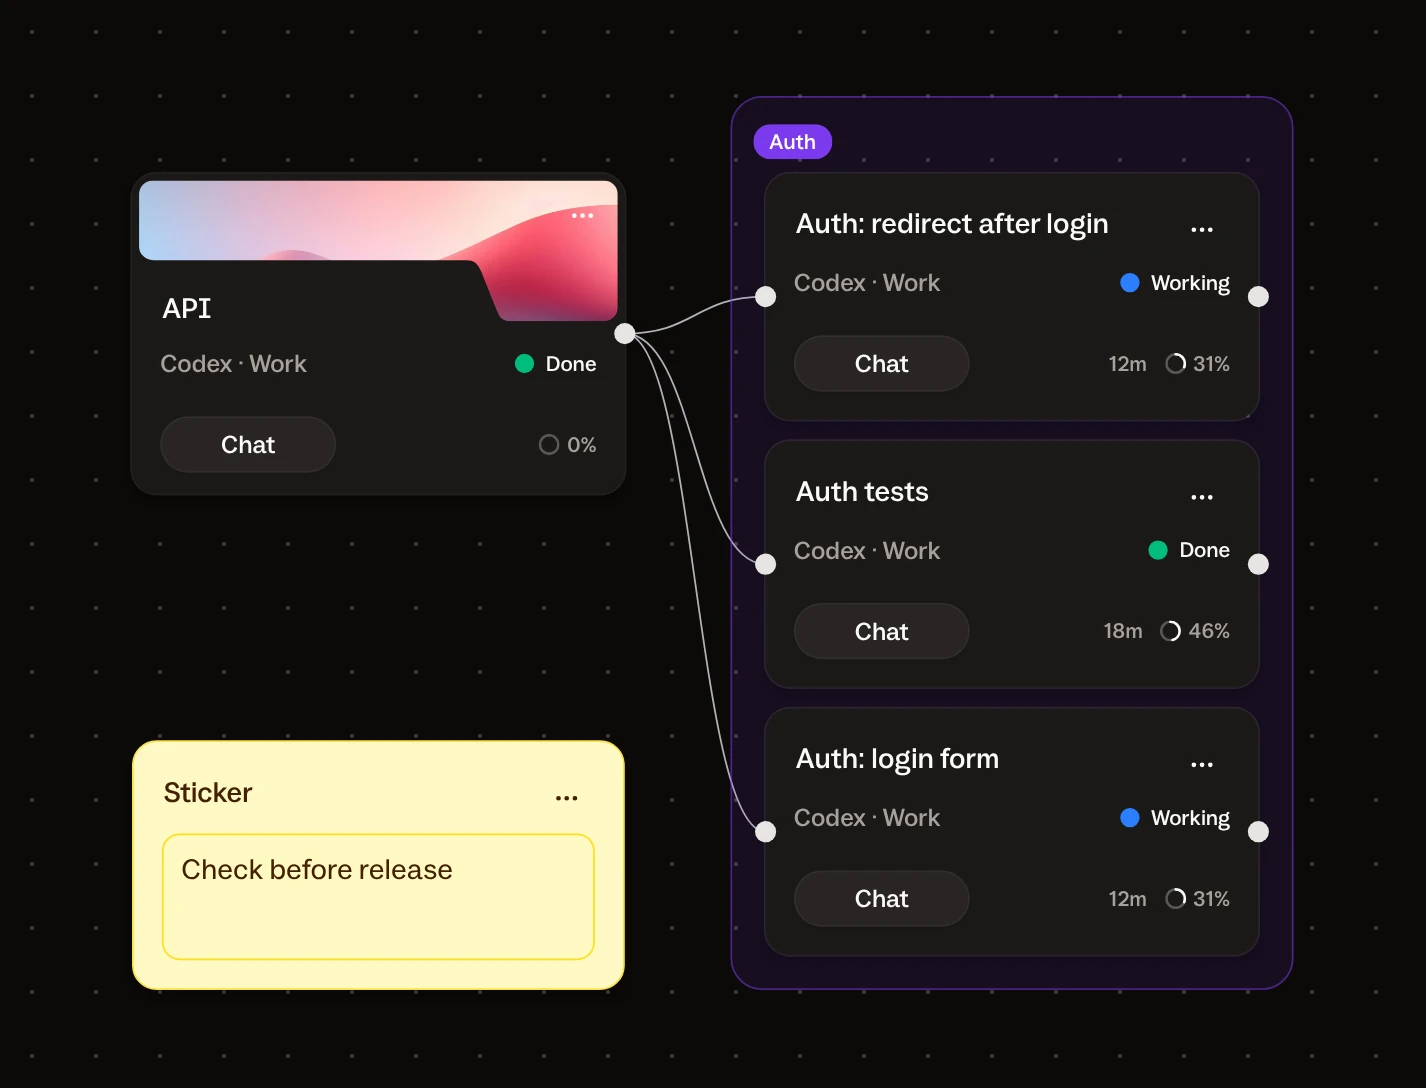Click the green Done status dot on API card

tap(524, 364)
